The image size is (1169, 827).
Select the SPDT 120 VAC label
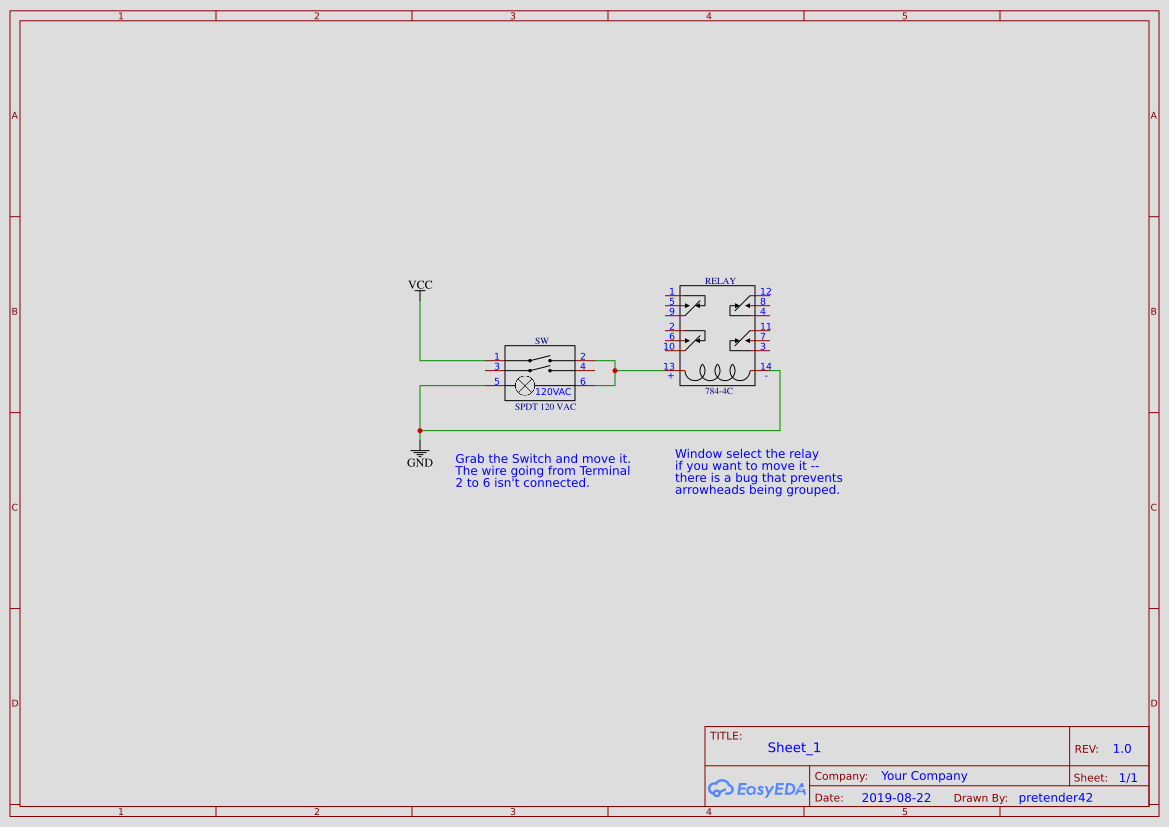[545, 406]
